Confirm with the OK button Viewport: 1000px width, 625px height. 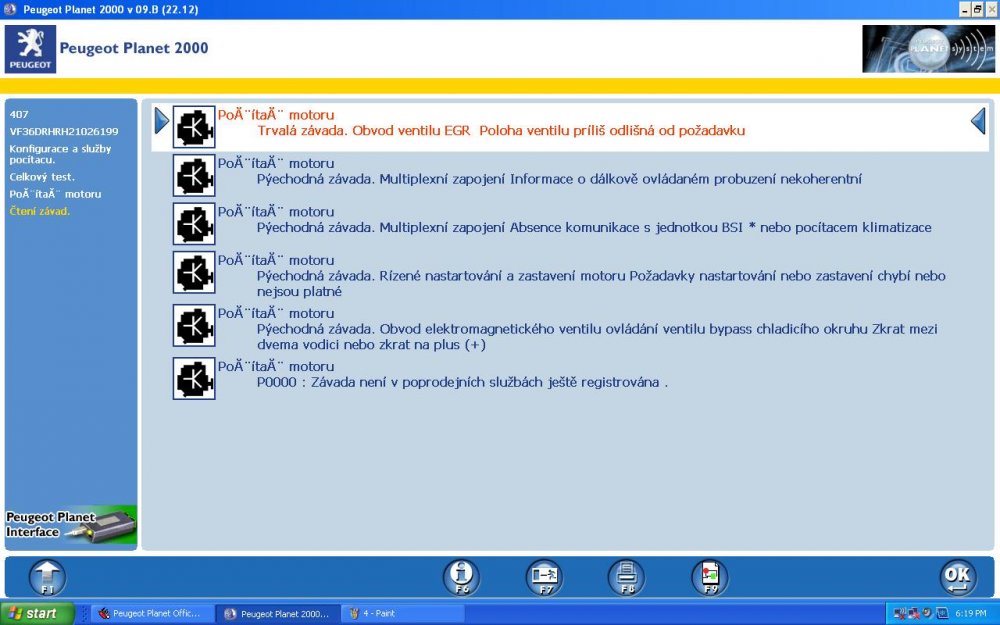(958, 578)
